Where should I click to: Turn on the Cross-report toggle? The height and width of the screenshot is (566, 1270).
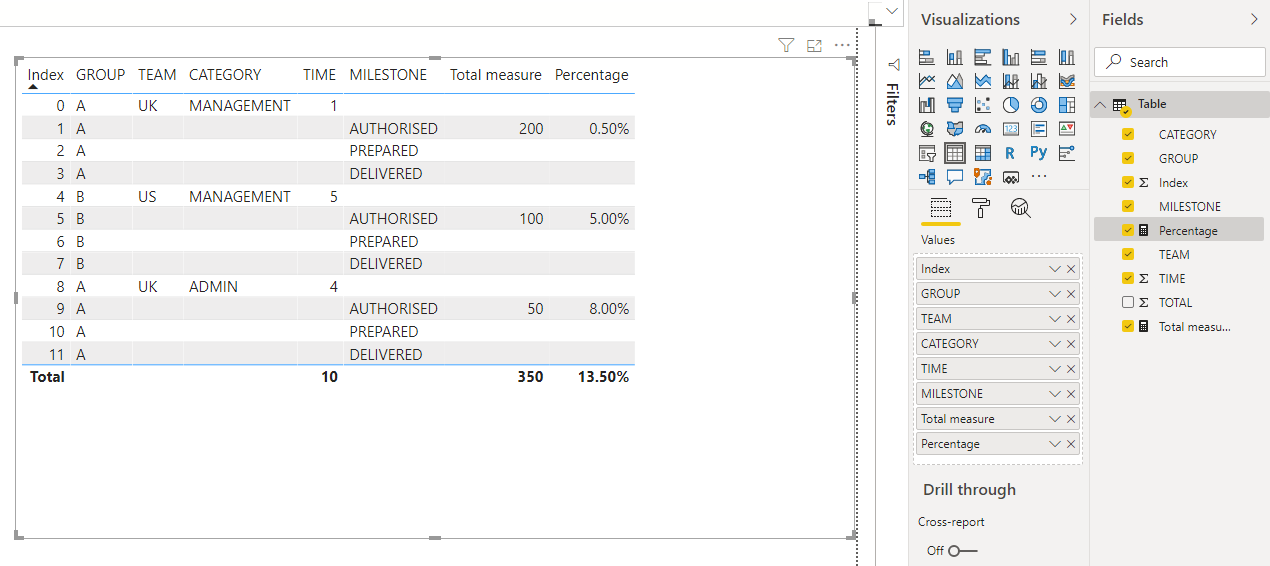pos(961,551)
